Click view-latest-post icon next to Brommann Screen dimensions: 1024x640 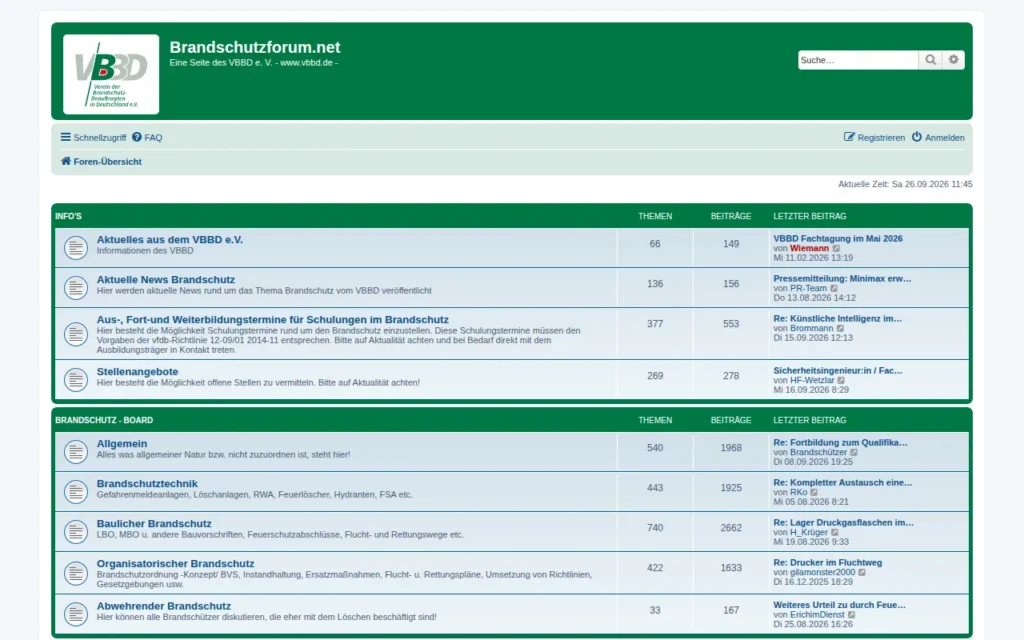coord(840,328)
